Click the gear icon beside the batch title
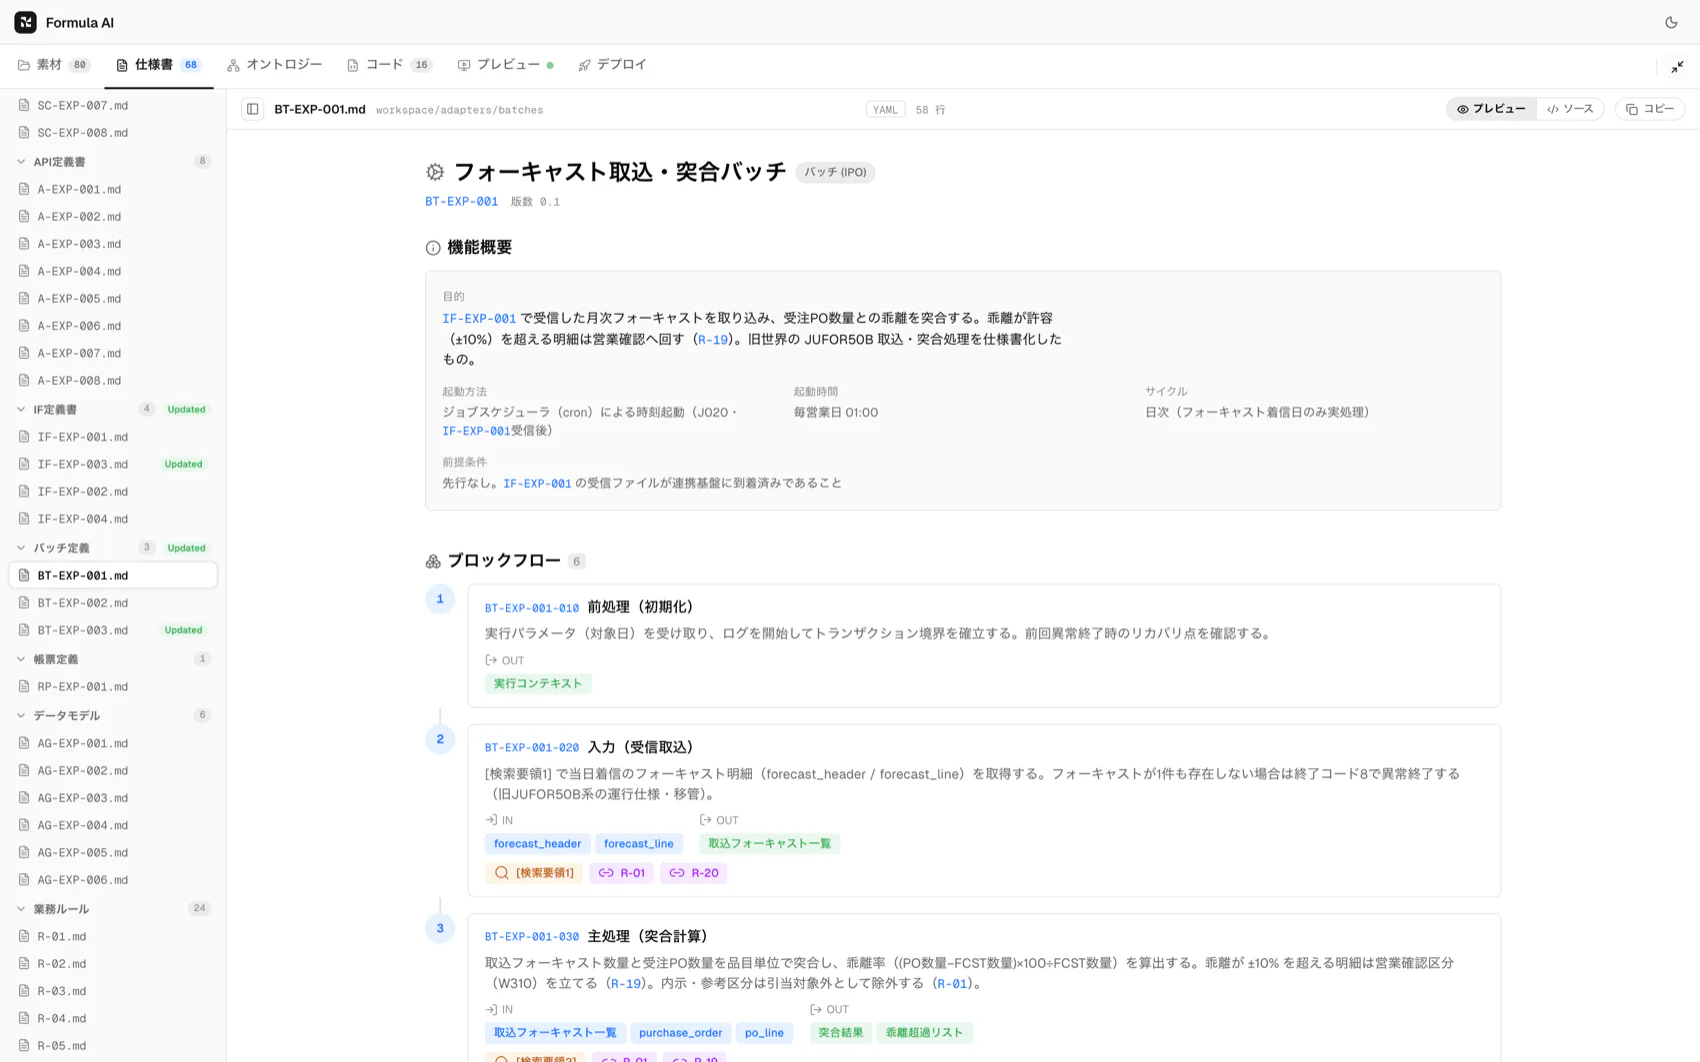The image size is (1700, 1062). pyautogui.click(x=435, y=172)
